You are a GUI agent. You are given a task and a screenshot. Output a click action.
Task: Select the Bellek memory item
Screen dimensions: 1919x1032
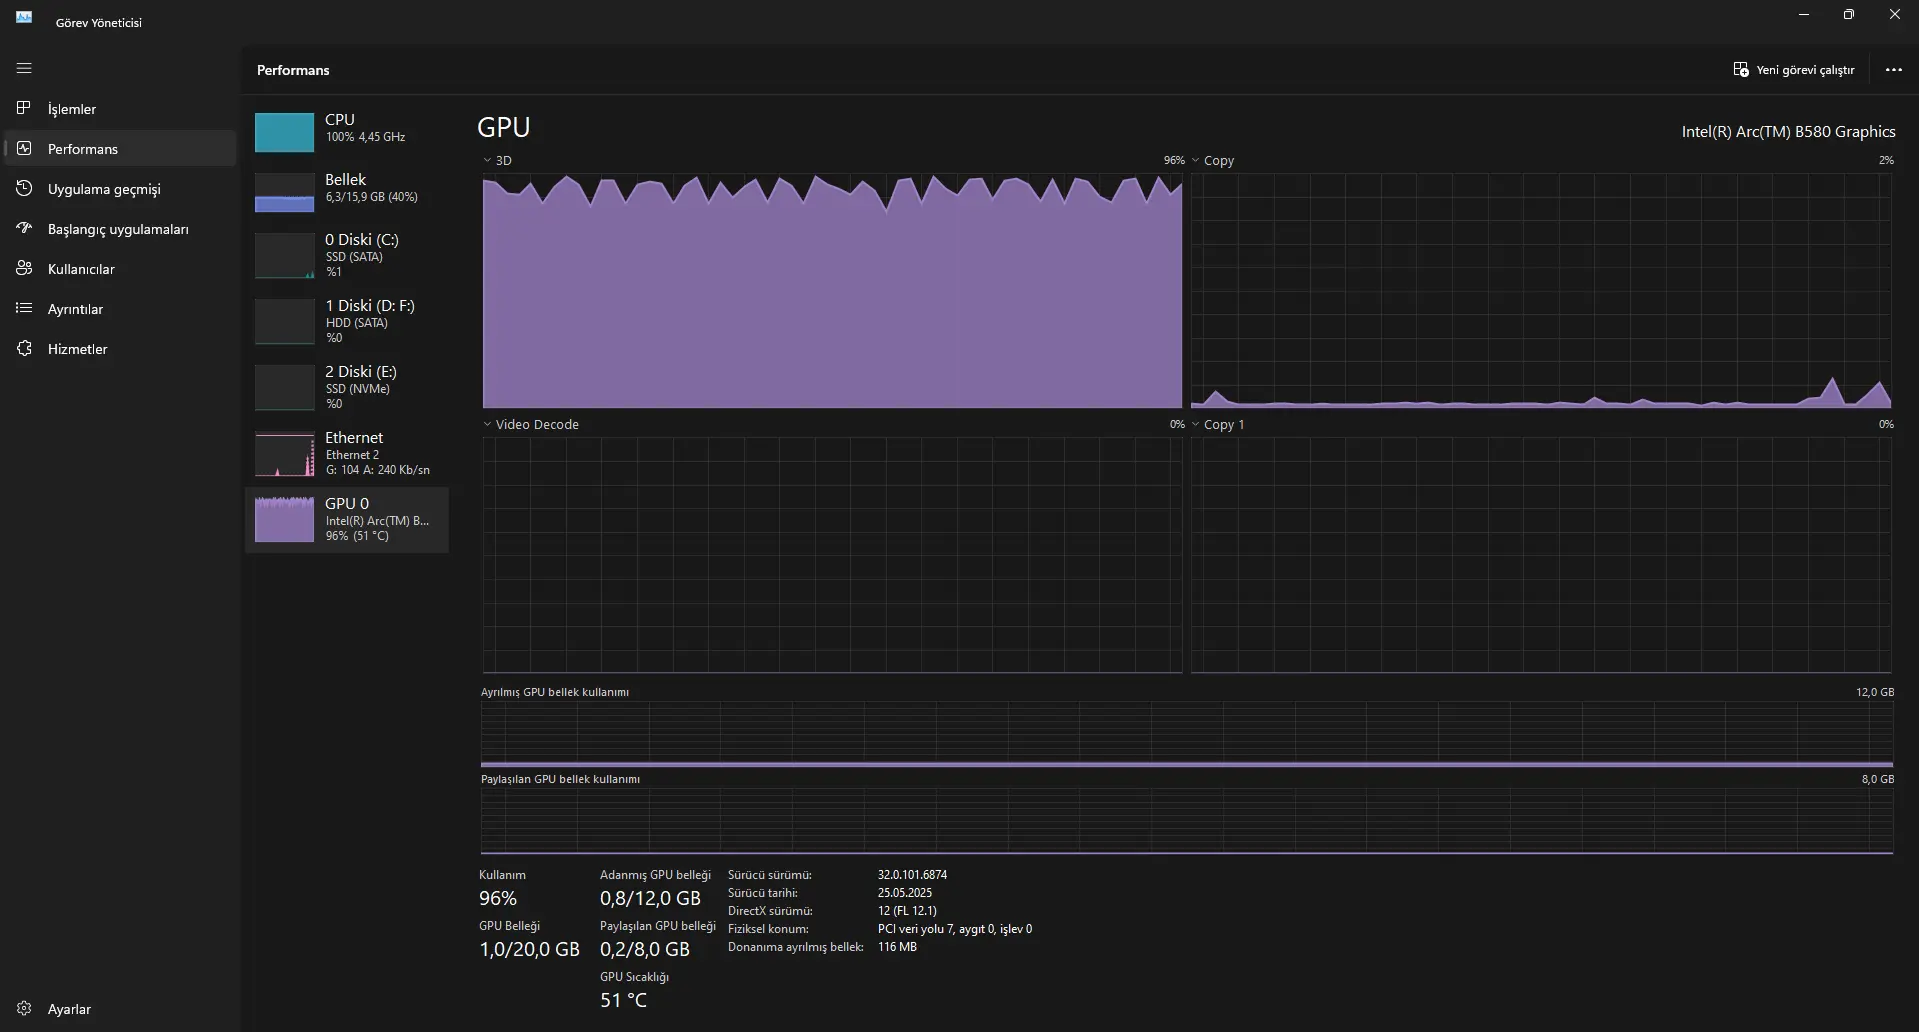click(x=347, y=190)
